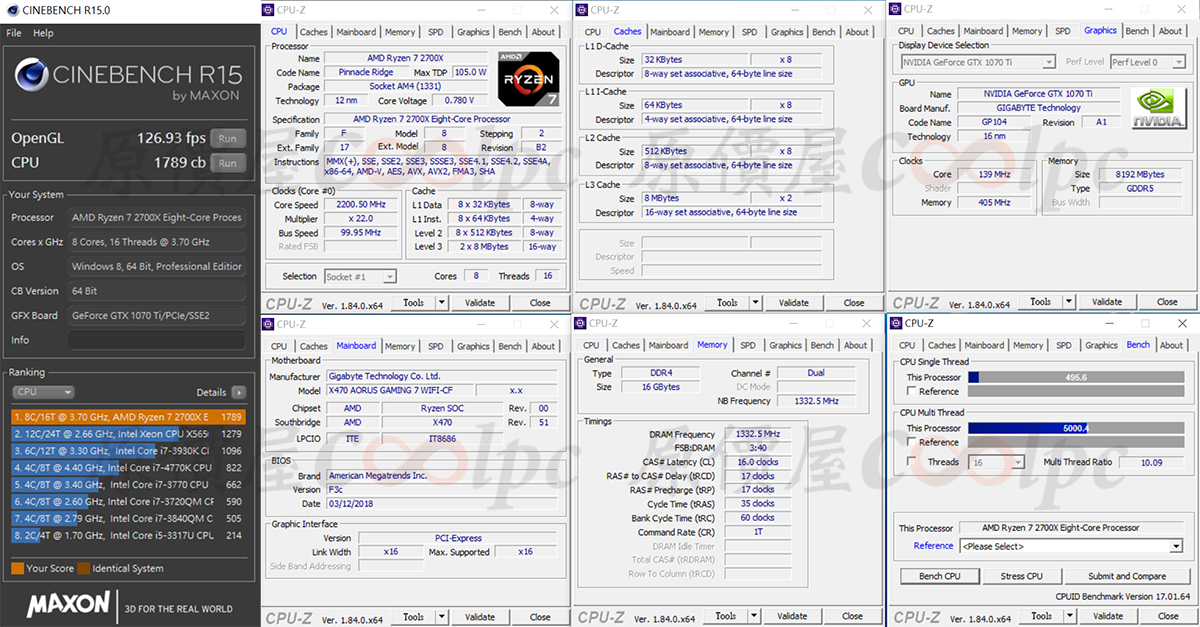Click Validate in the Mainboard window
Screen dimensions: 1200x627
coord(480,617)
